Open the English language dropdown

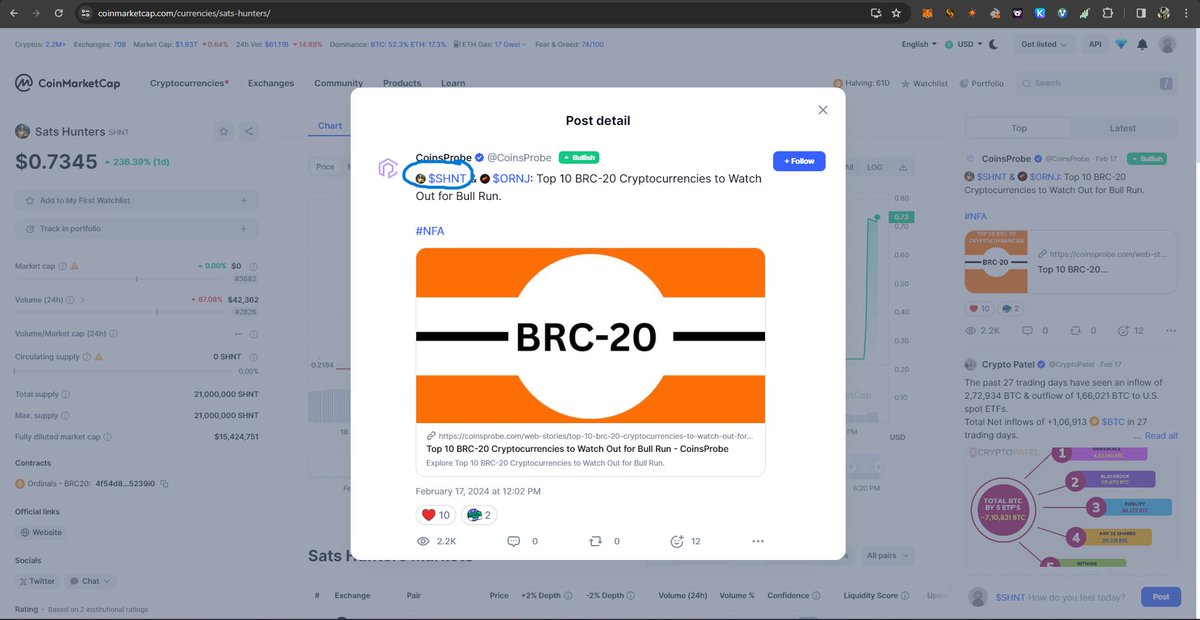click(919, 44)
